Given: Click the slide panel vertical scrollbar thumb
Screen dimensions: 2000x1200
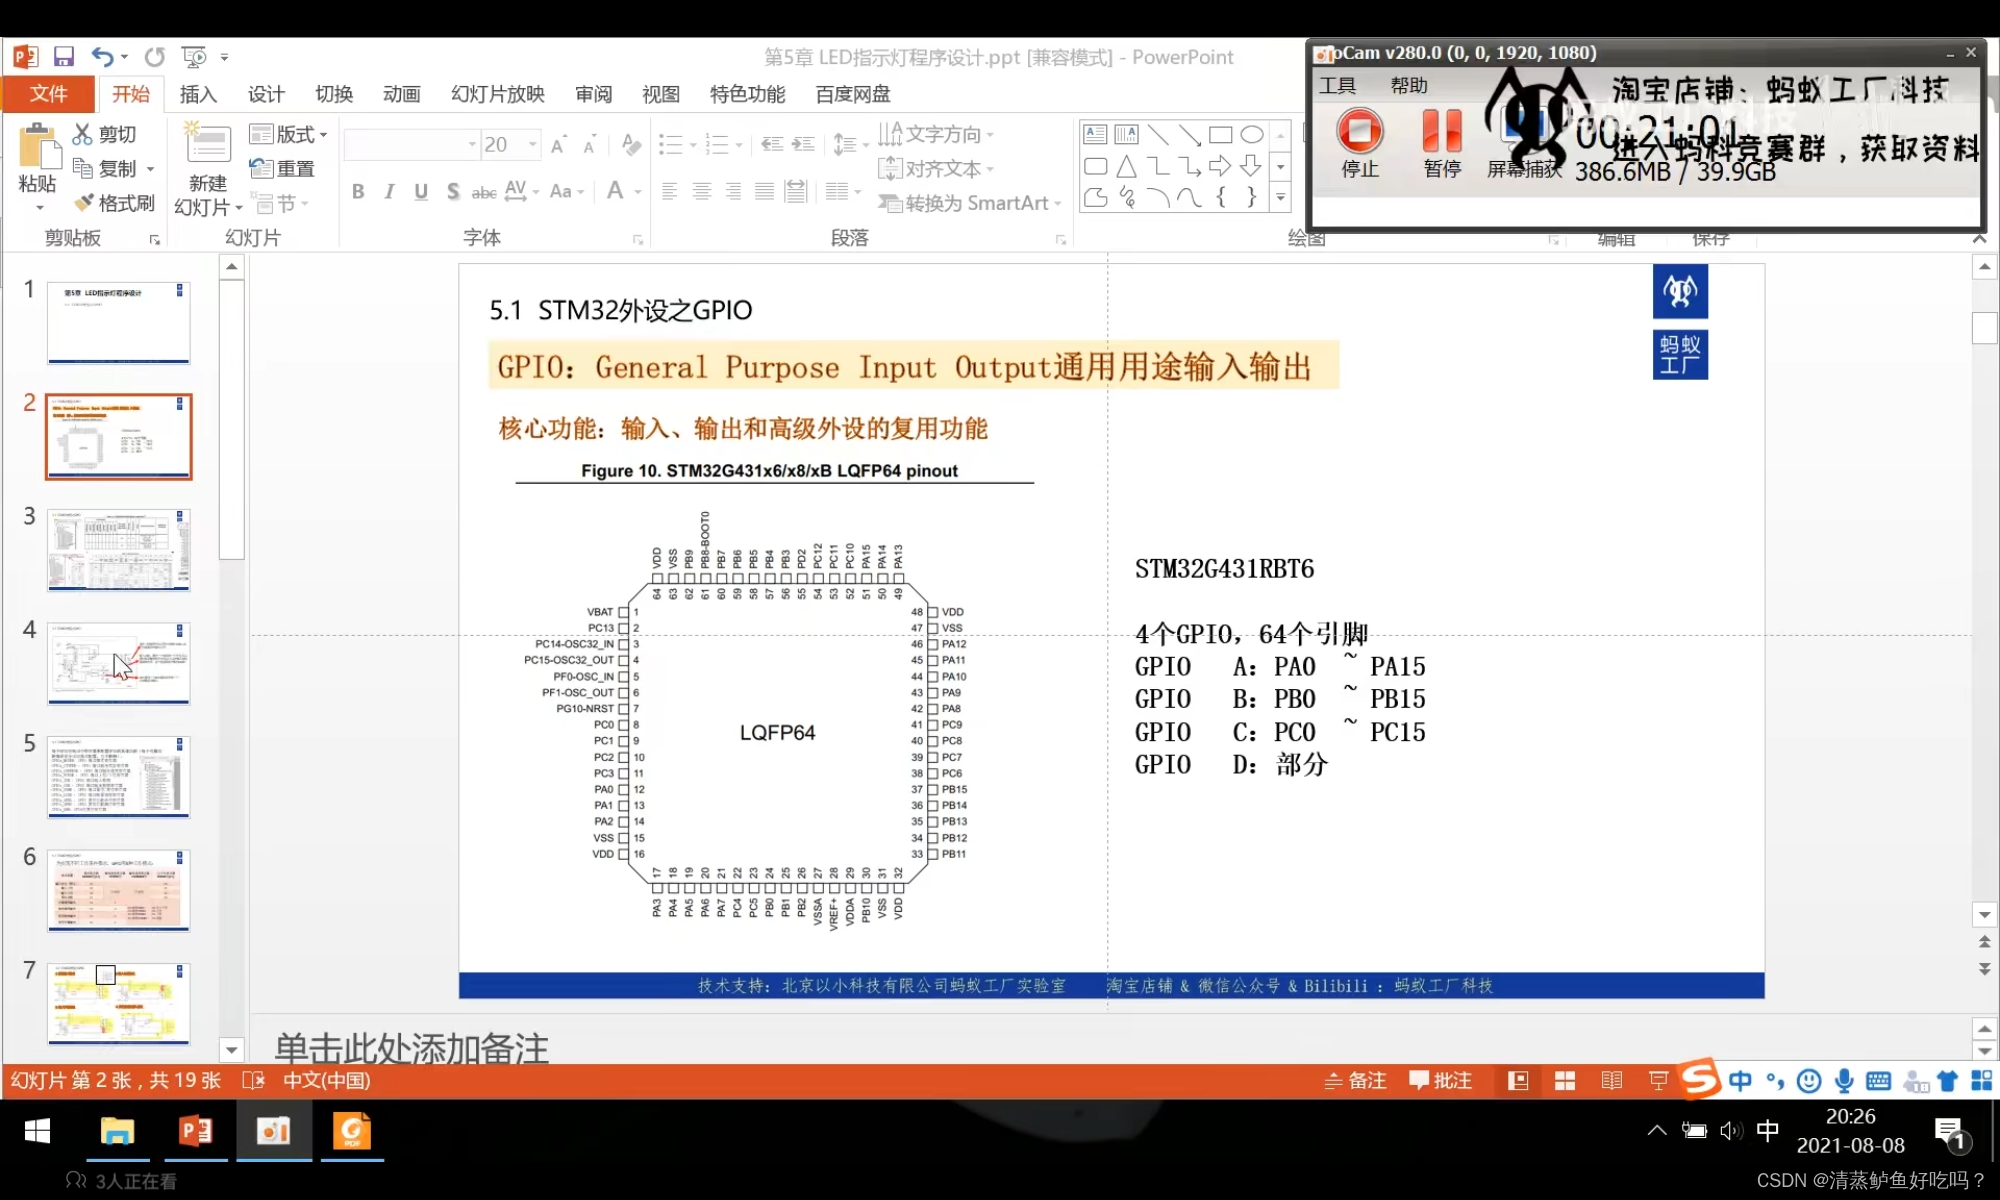Looking at the screenshot, I should click(x=231, y=420).
